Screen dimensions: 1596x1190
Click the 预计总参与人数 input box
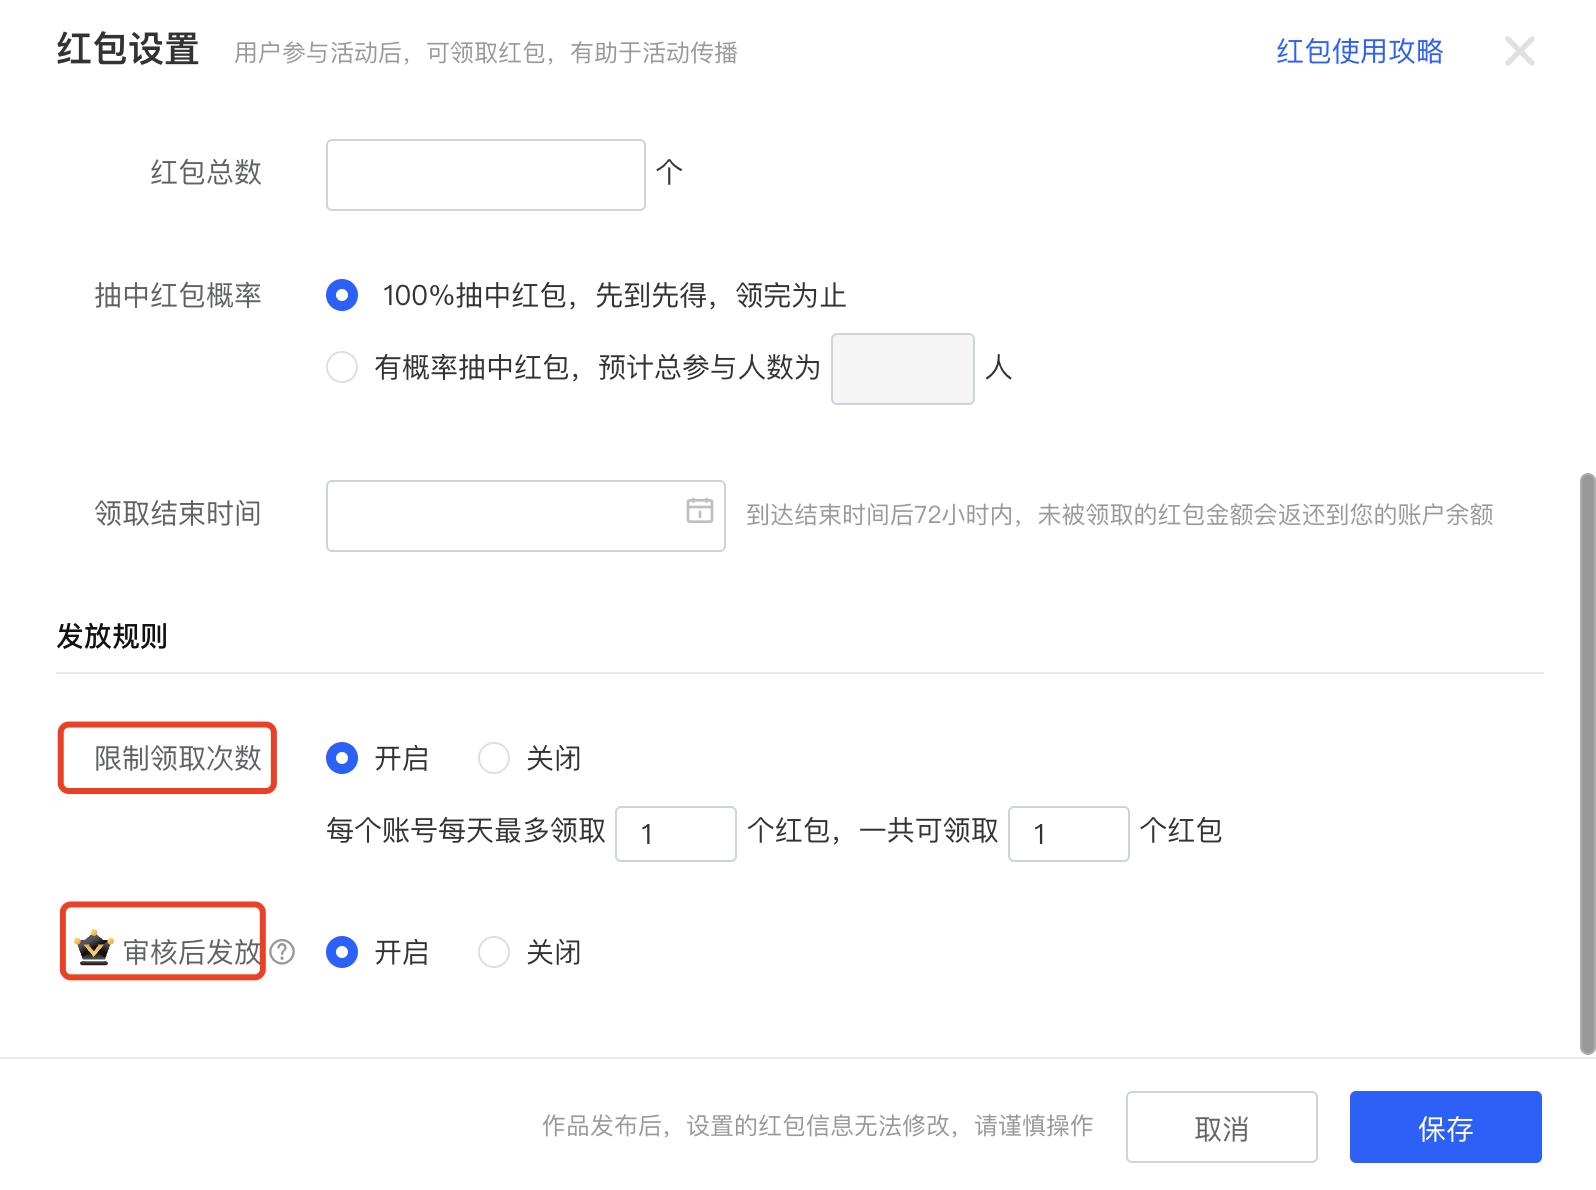(902, 369)
